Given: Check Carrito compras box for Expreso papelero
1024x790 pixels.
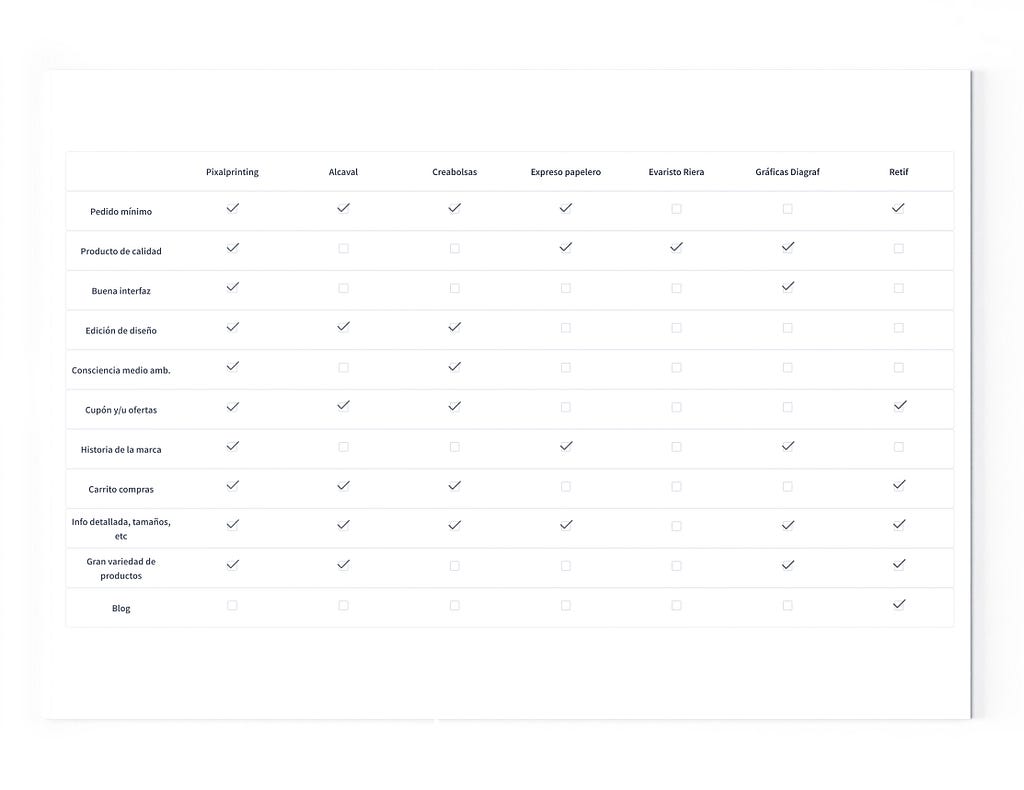Looking at the screenshot, I should pos(566,487).
